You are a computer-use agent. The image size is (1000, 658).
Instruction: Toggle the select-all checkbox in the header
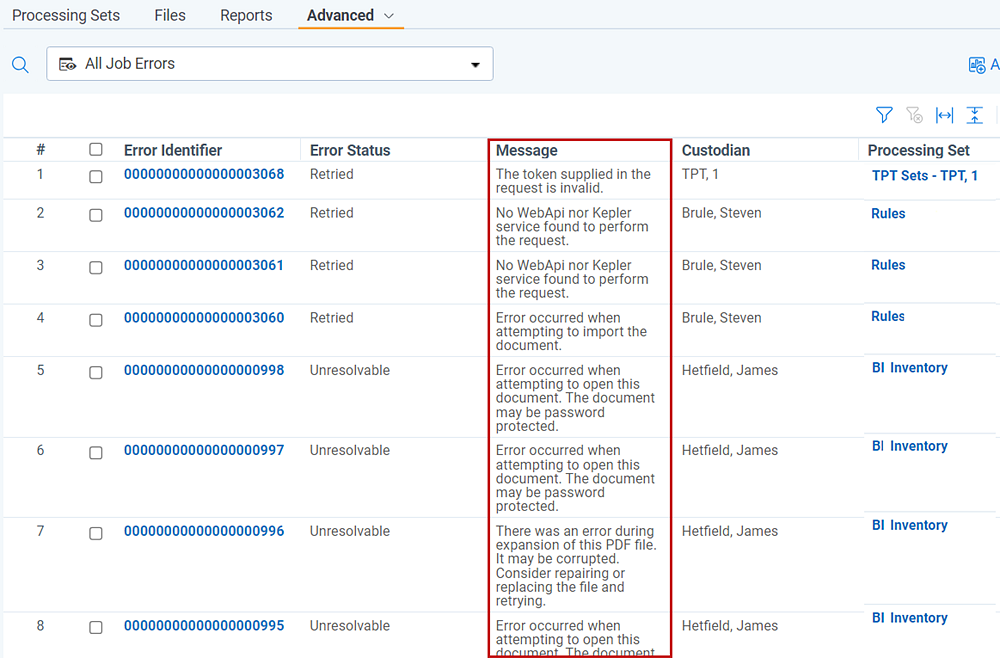pyautogui.click(x=96, y=149)
